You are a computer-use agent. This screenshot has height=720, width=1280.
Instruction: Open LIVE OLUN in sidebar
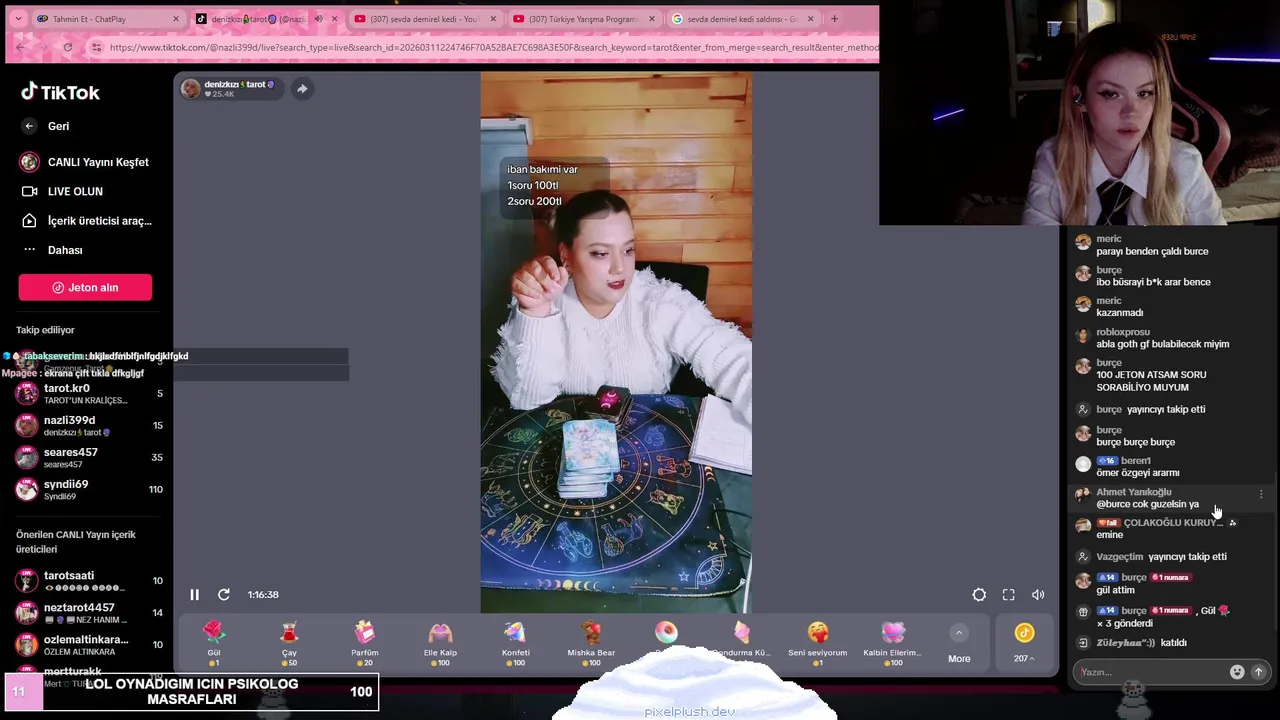click(x=62, y=191)
